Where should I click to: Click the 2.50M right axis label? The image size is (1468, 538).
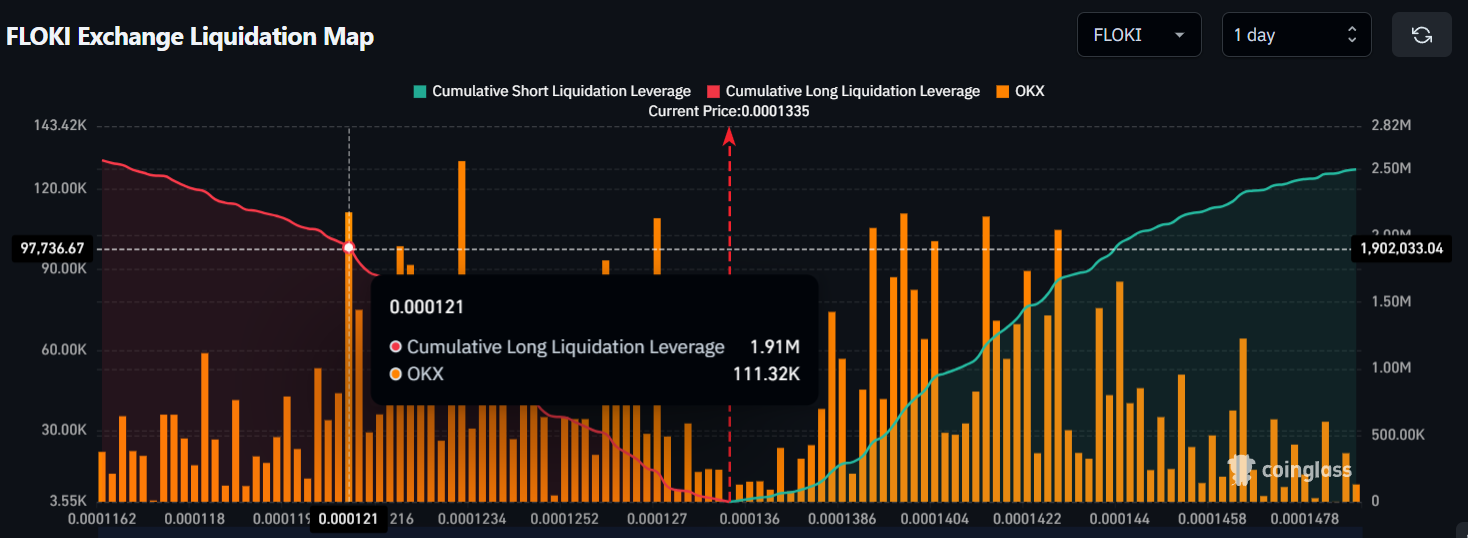[x=1390, y=167]
